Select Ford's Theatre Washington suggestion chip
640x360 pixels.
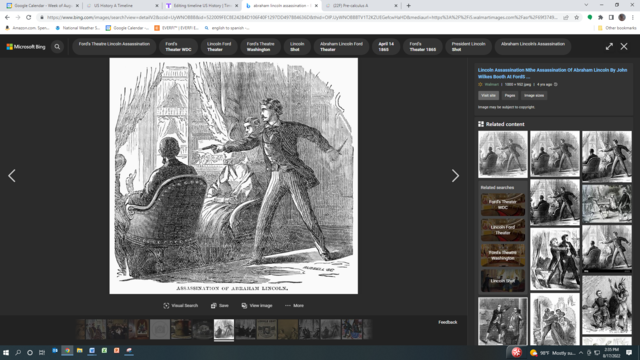click(260, 47)
